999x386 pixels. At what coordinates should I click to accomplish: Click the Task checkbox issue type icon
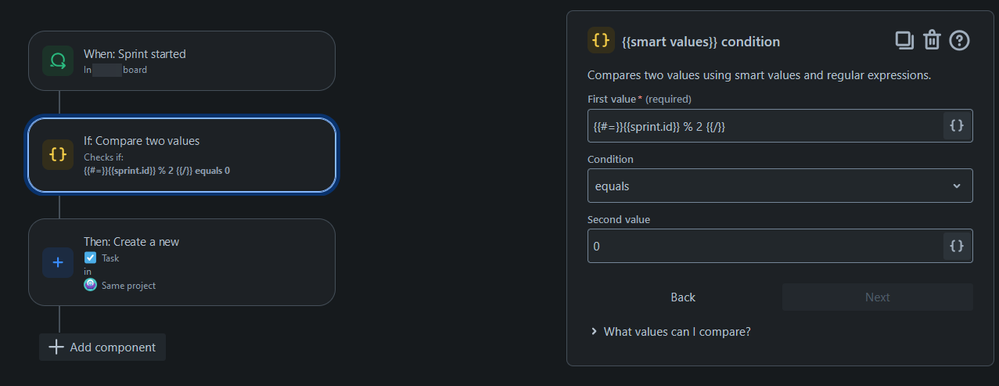click(x=90, y=258)
